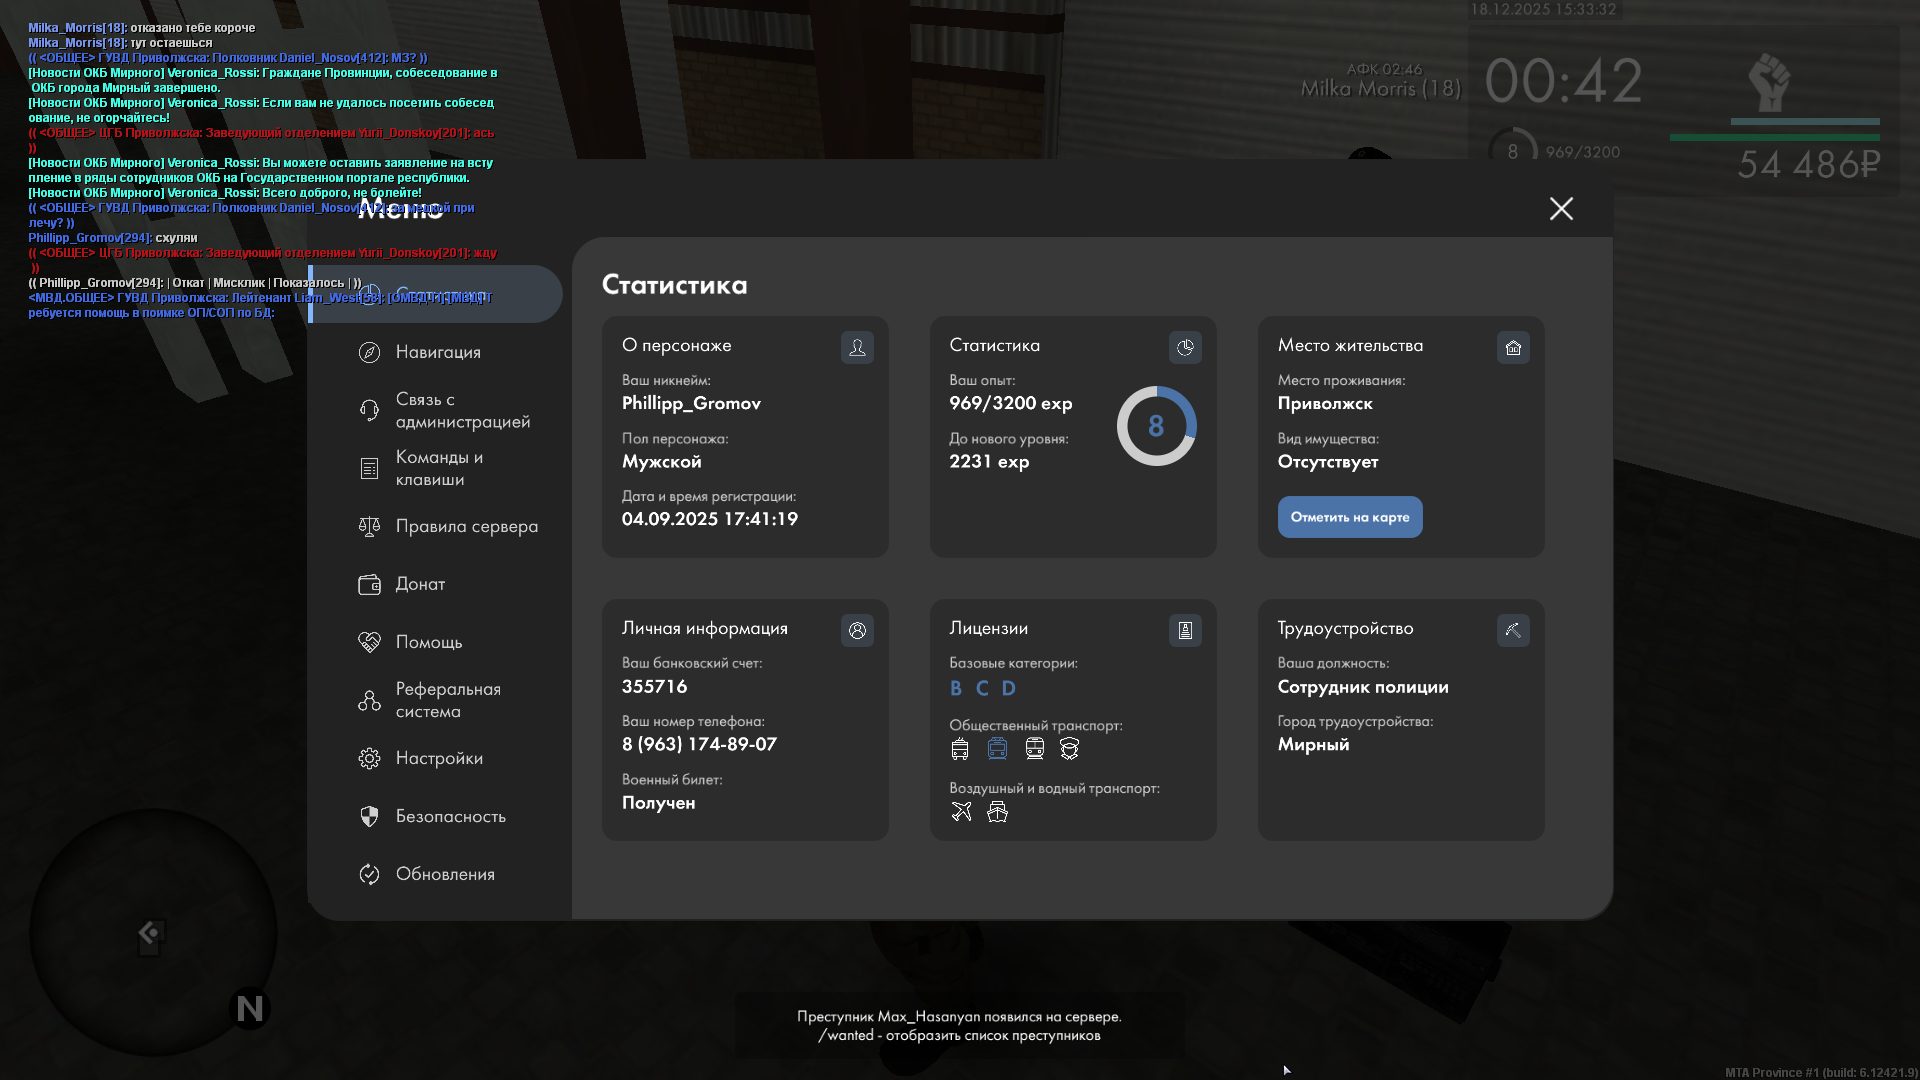Image resolution: width=1920 pixels, height=1080 pixels.
Task: Click the profile icon in О персонаже card
Action: [857, 347]
